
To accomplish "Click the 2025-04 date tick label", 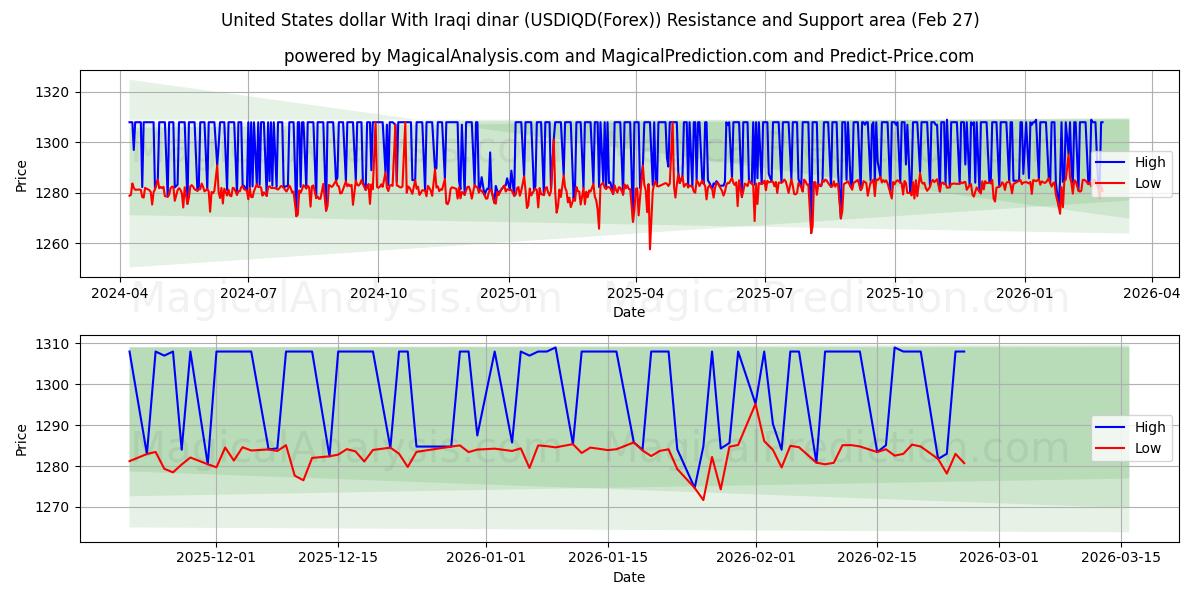I will pyautogui.click(x=635, y=293).
